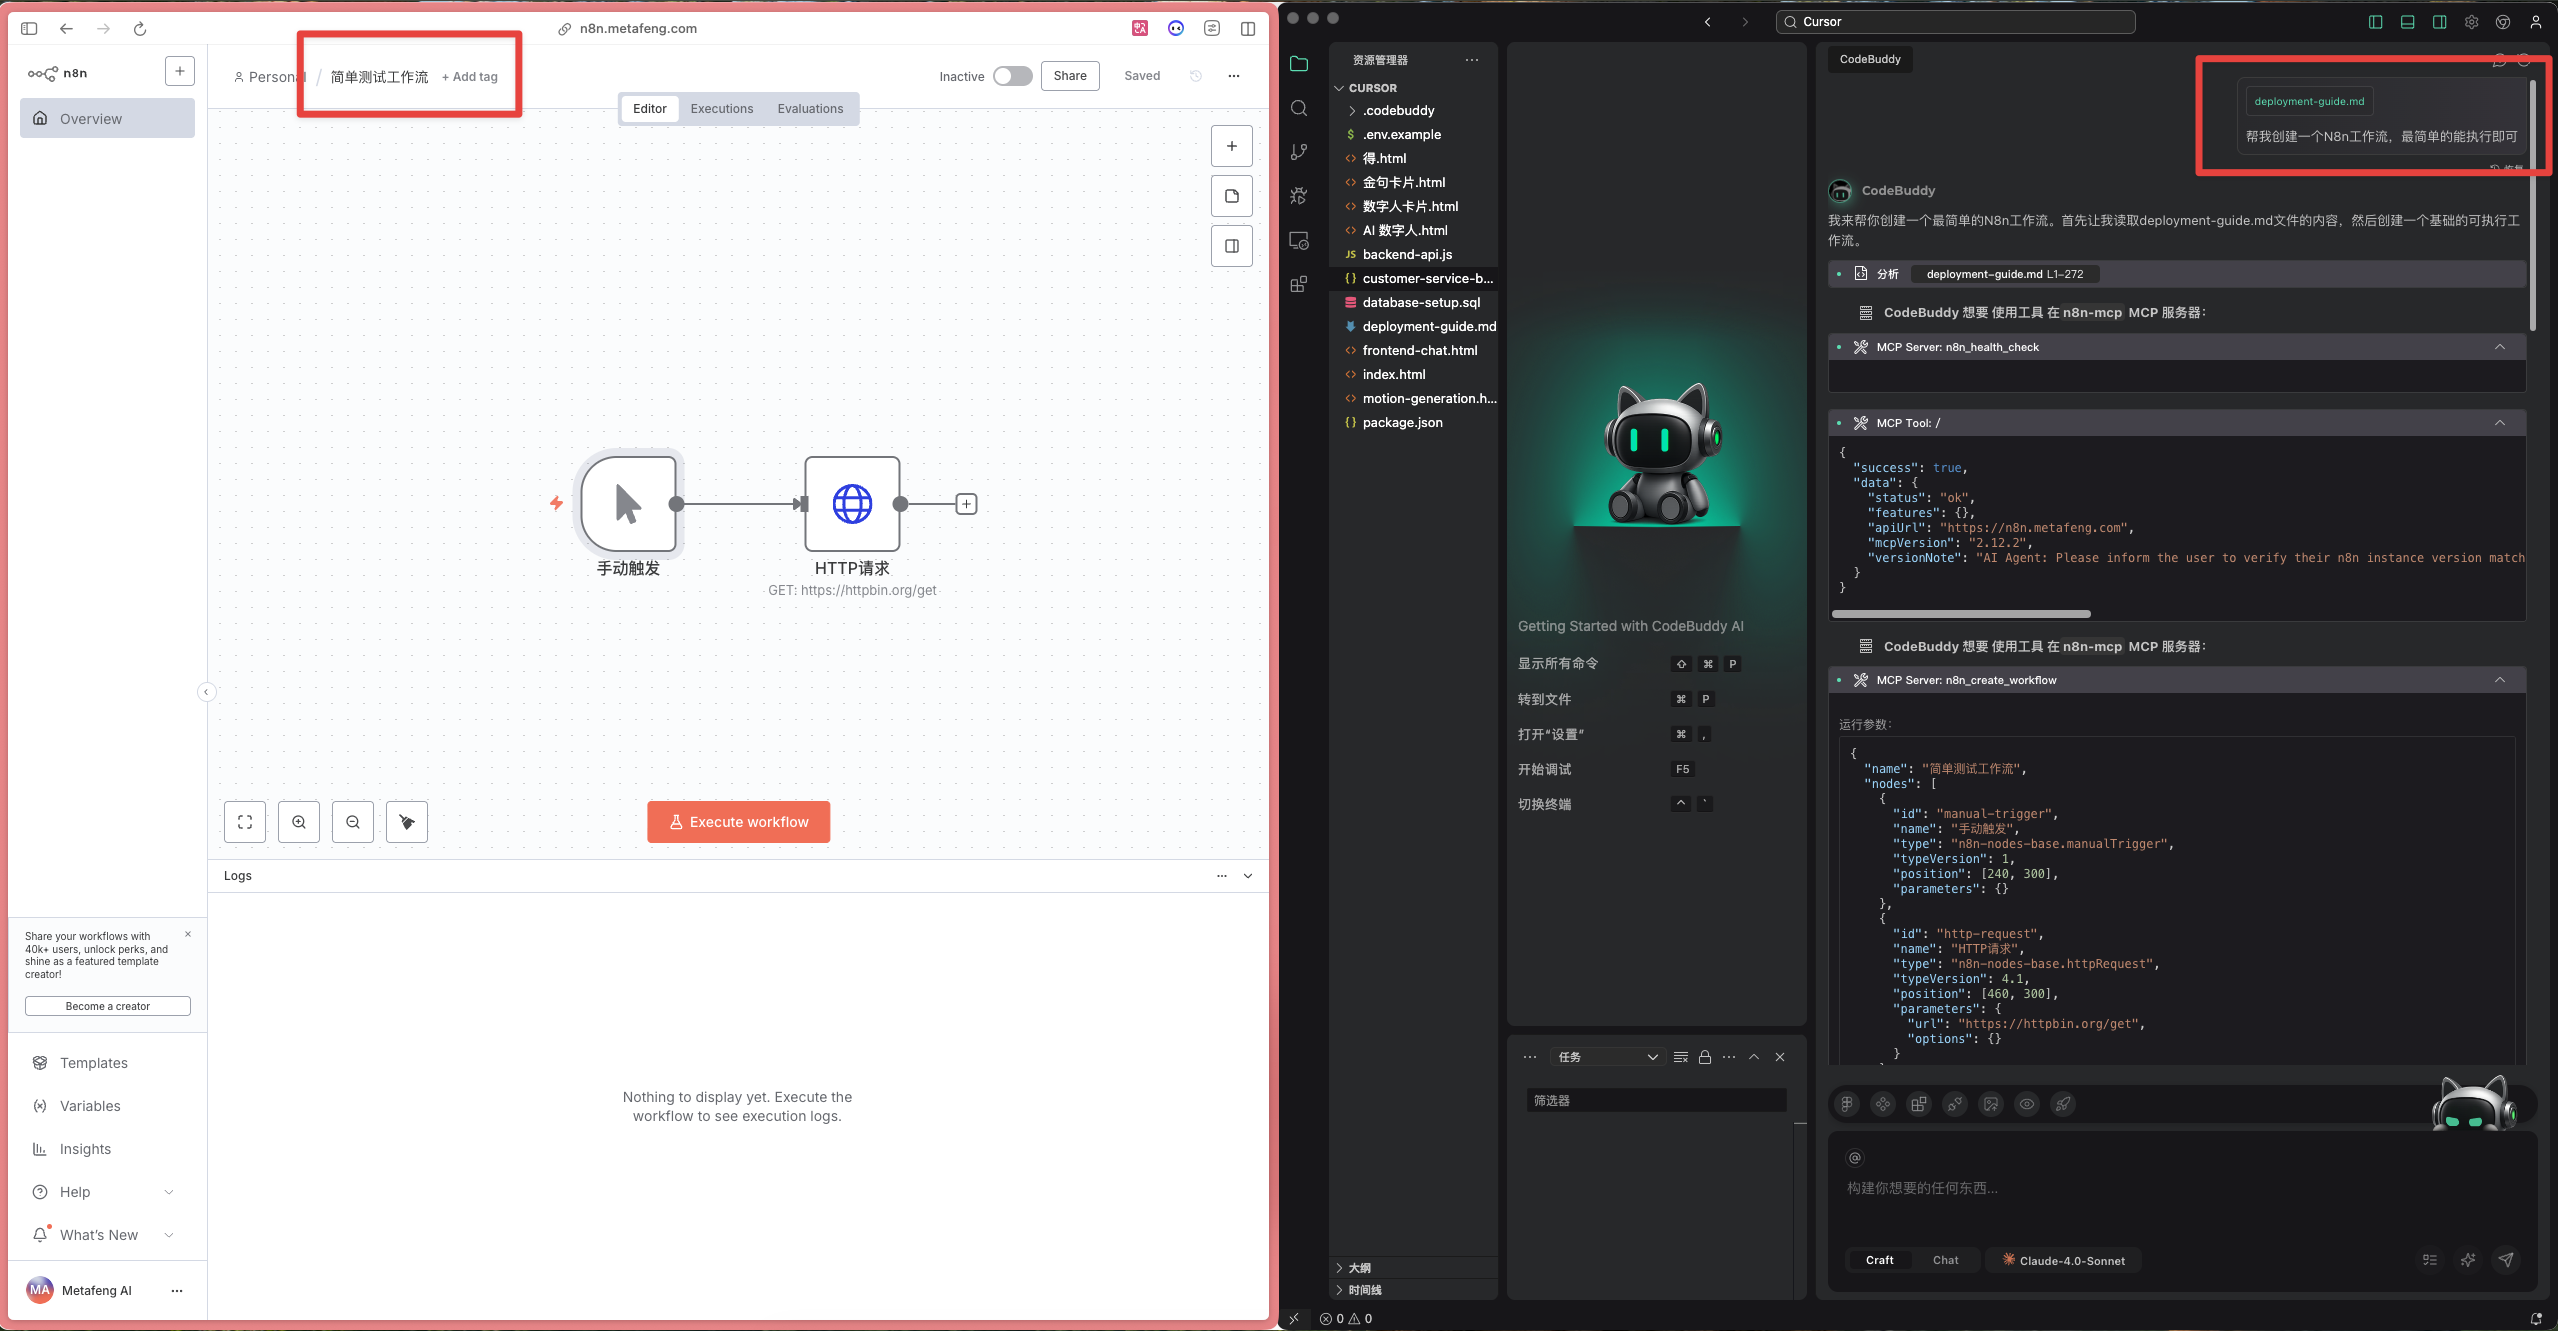The image size is (2558, 1331).
Task: Focus the CodeBuddy chat input box
Action: click(2180, 1188)
